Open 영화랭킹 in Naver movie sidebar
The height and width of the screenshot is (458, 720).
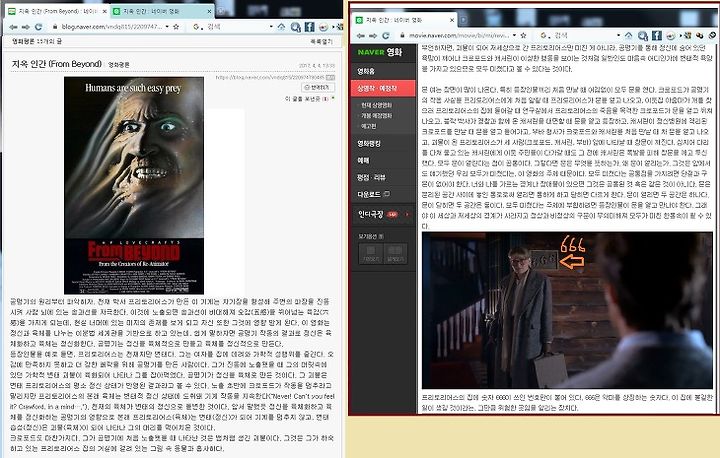[369, 144]
